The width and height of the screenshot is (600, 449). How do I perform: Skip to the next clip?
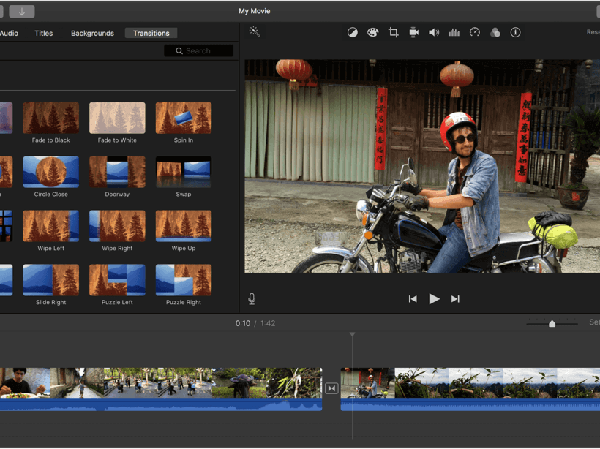(x=456, y=298)
